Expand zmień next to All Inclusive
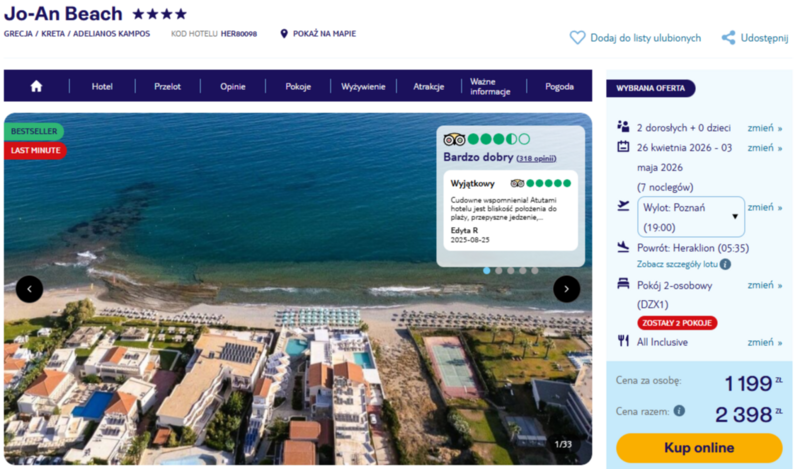Screen dimensions: 800x469 765,342
